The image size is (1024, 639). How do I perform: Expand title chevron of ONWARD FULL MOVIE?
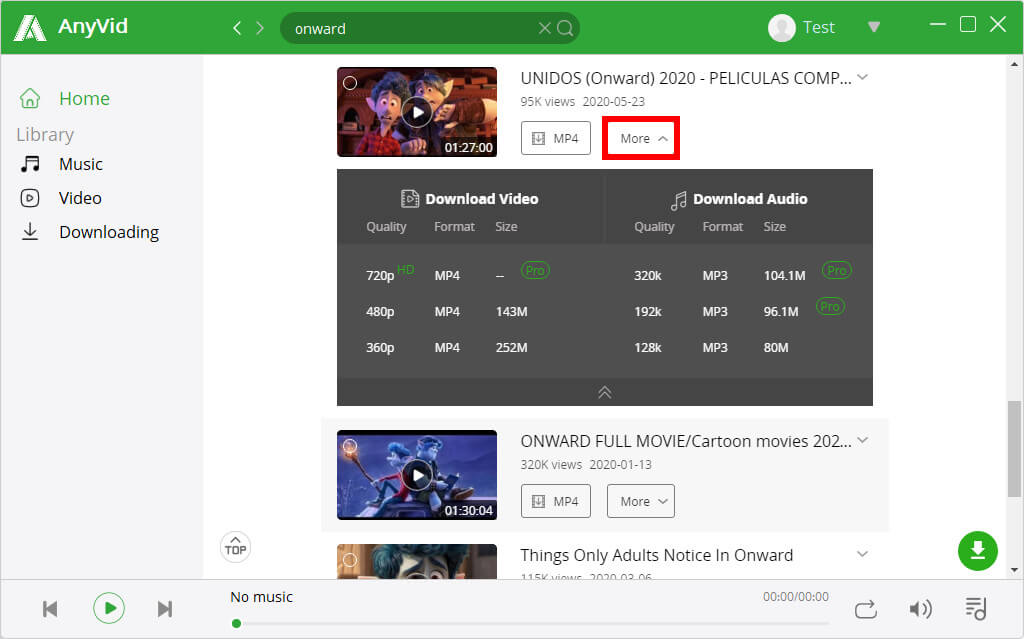[x=863, y=440]
